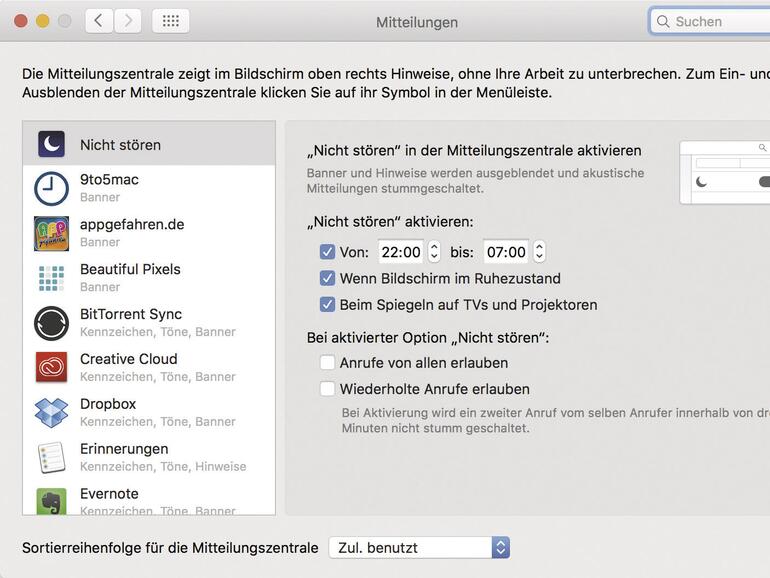Click the BitTorrent Sync icon

(51, 323)
